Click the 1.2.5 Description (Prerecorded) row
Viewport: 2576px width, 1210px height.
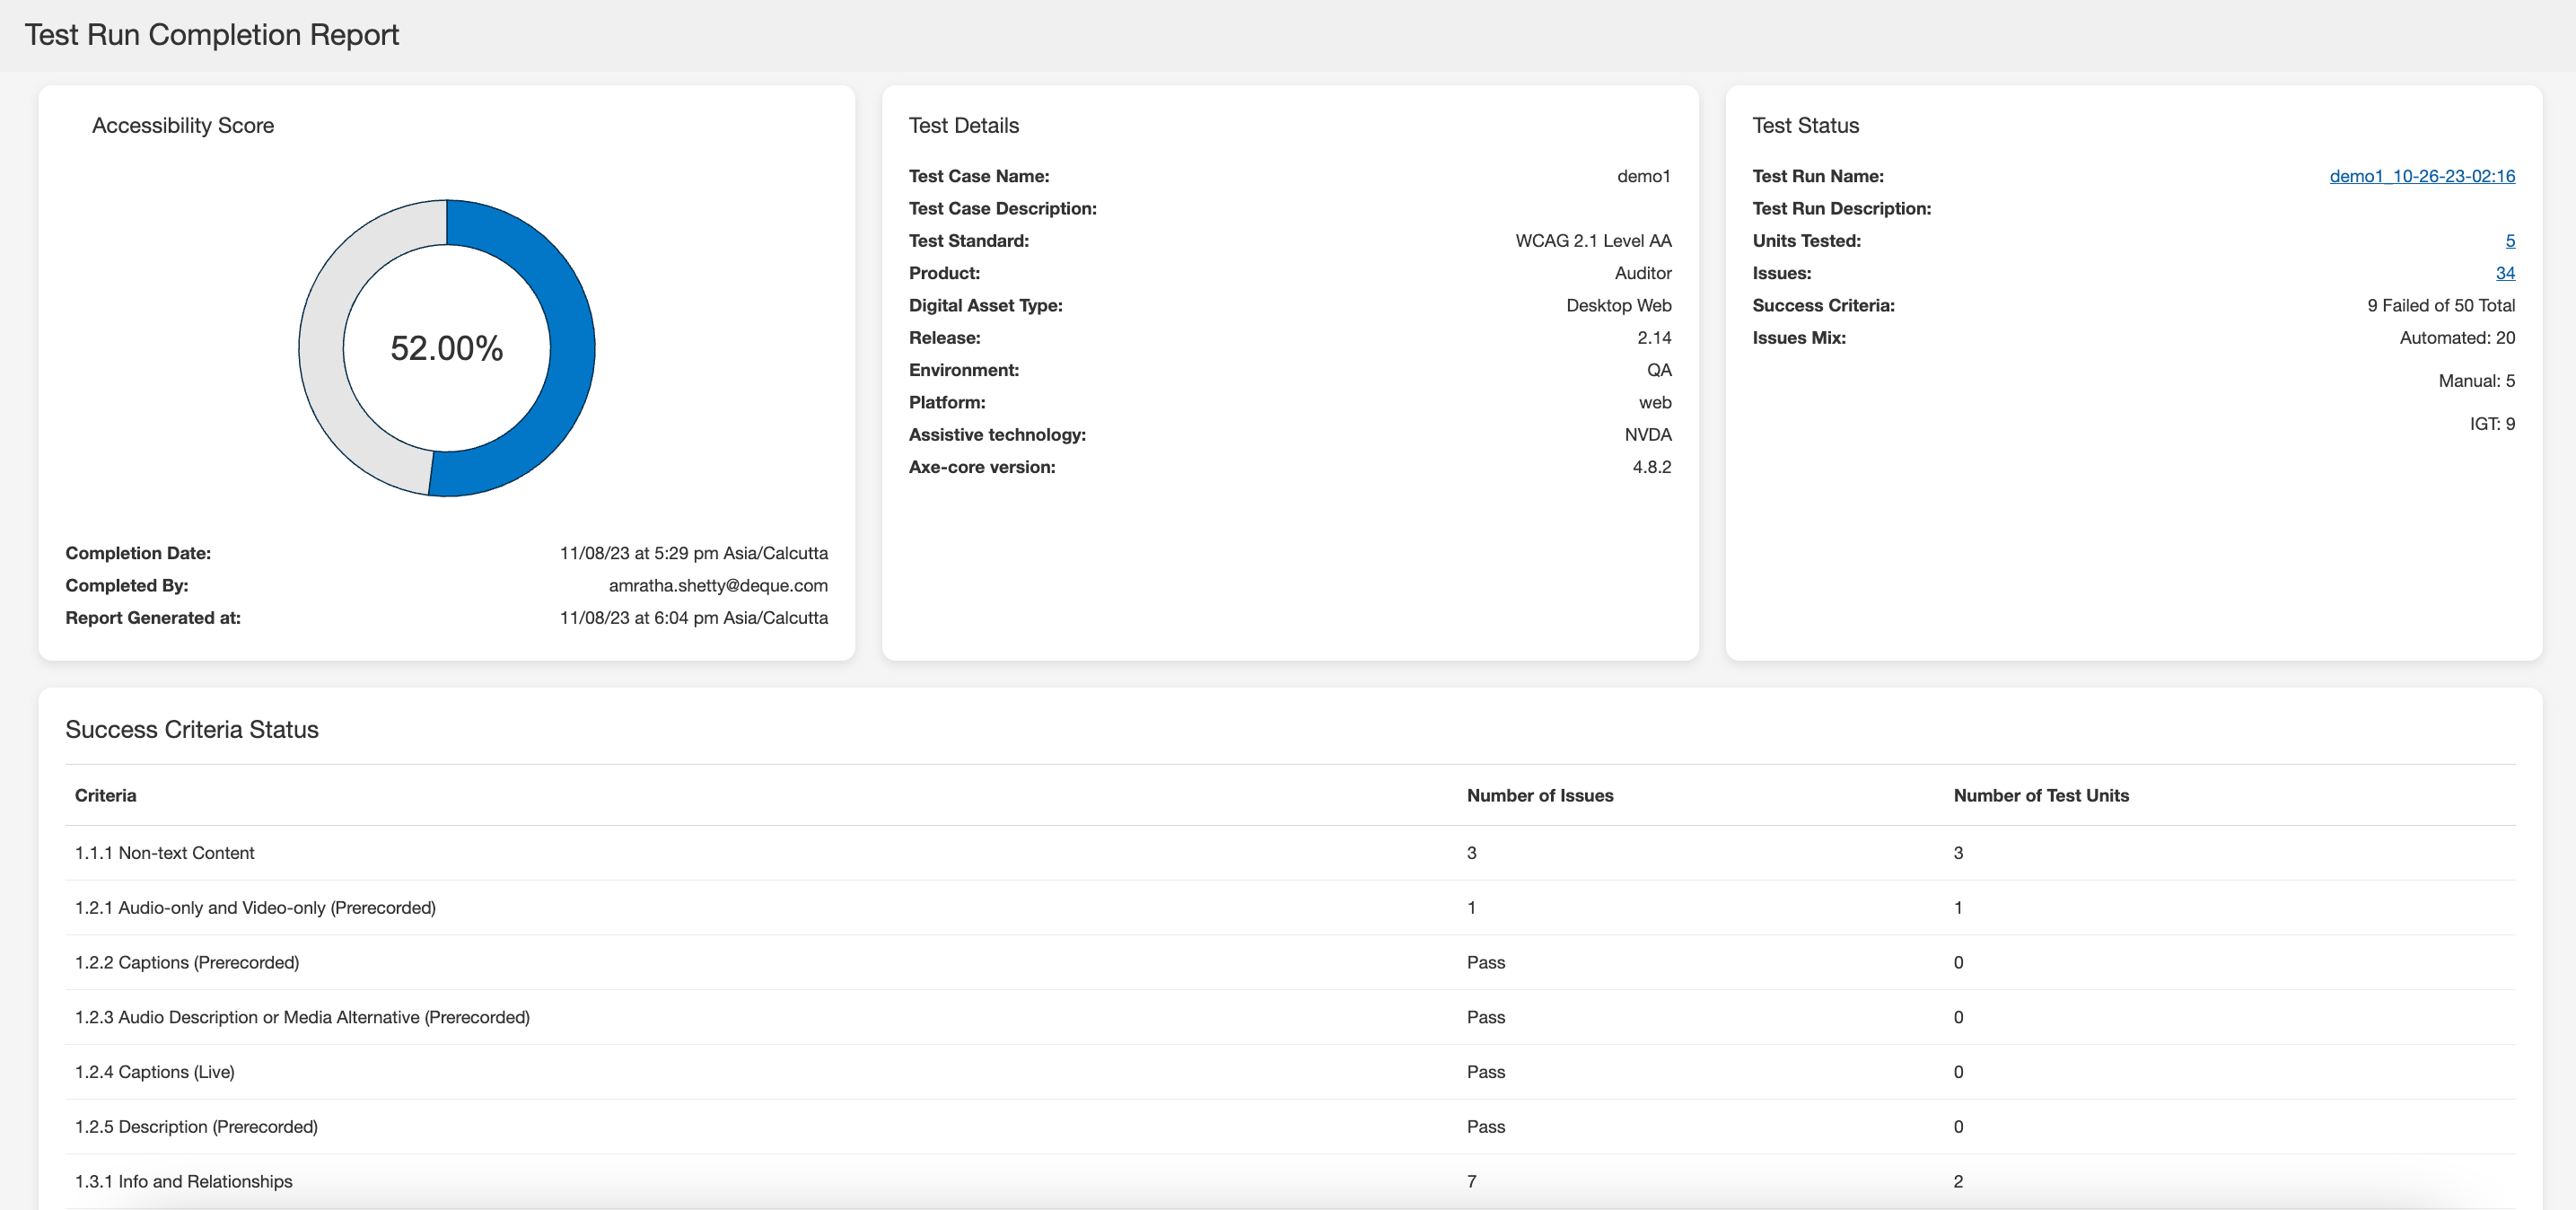pos(196,1127)
